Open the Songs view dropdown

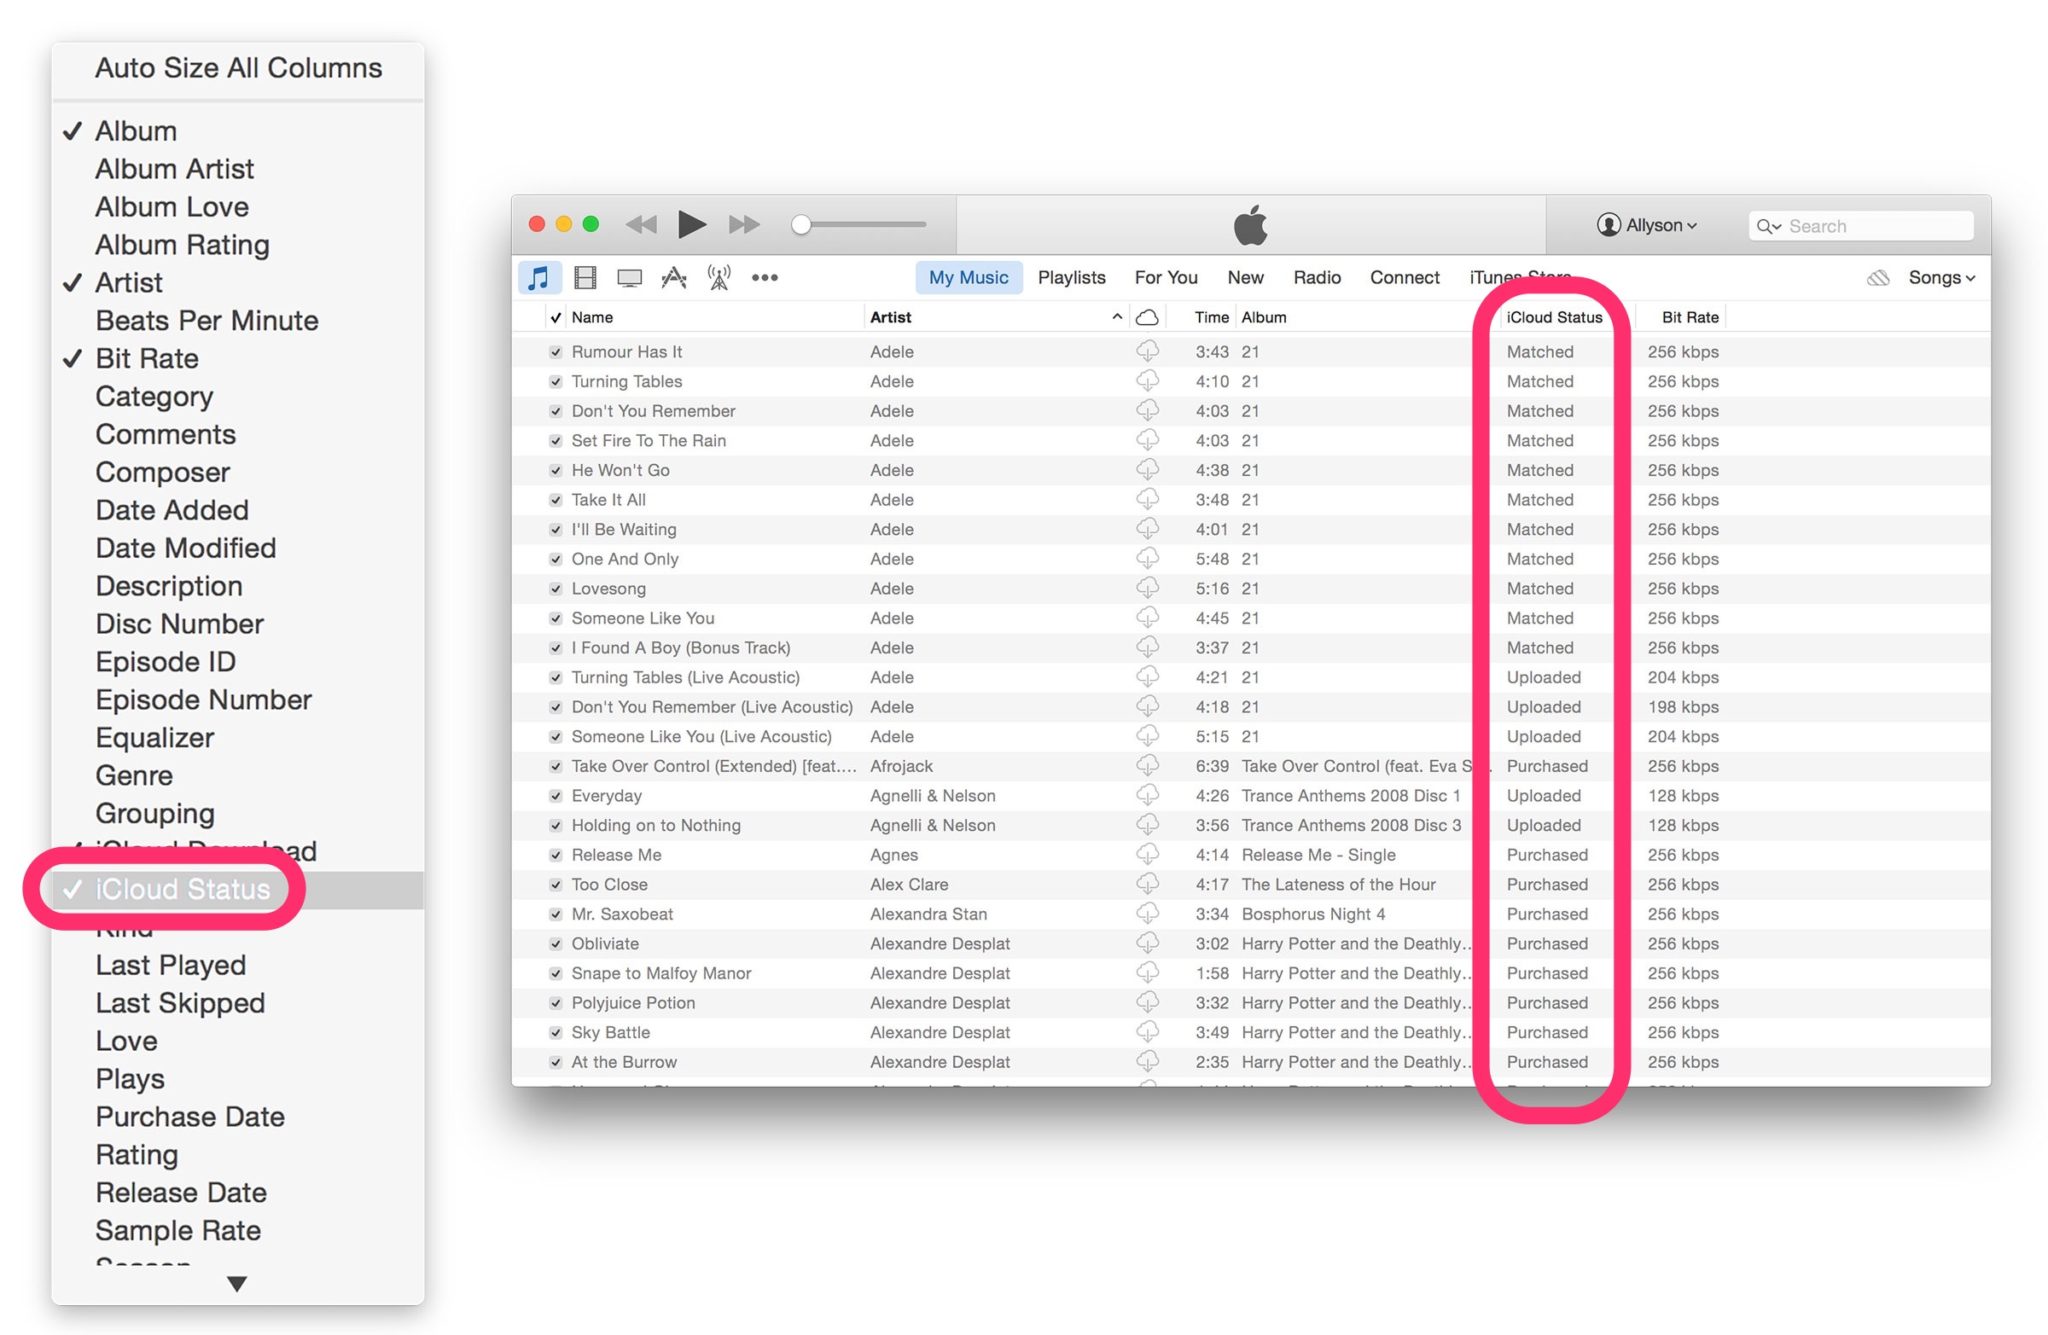coord(1941,277)
